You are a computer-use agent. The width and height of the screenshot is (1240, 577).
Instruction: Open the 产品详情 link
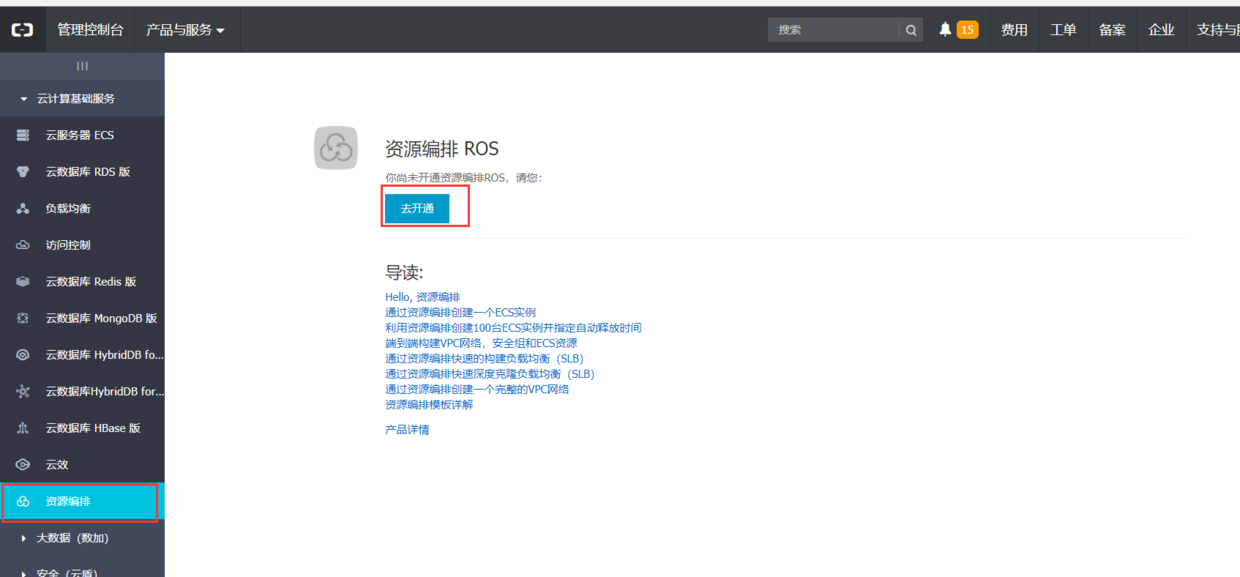coord(407,430)
